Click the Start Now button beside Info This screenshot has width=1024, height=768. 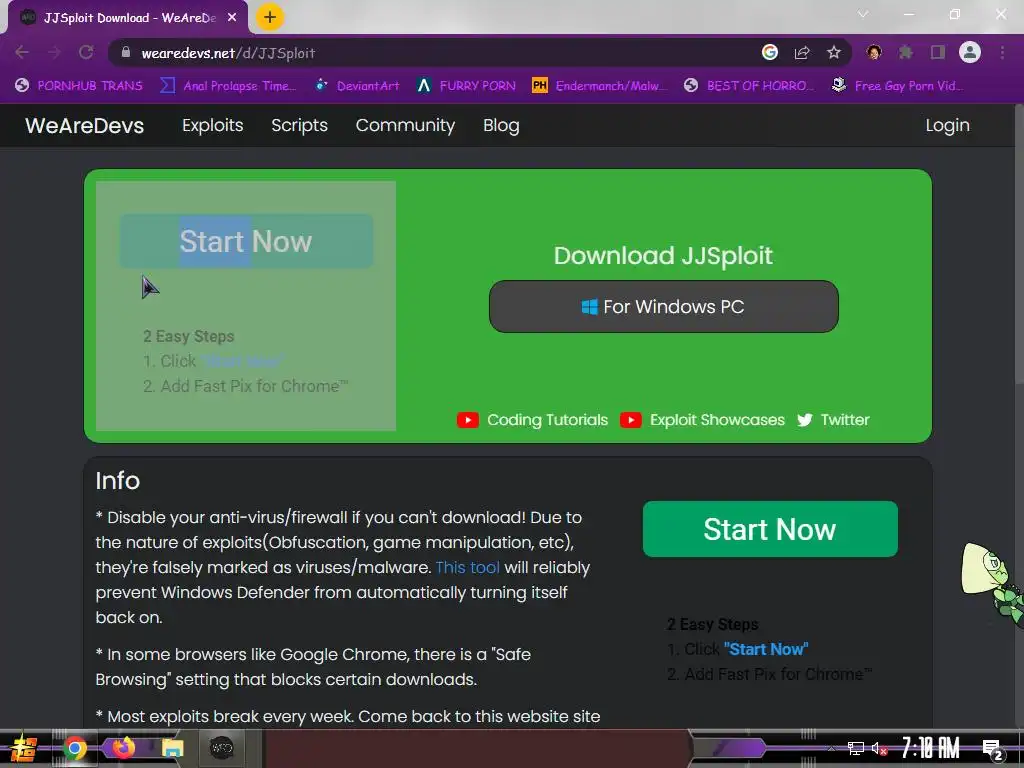[x=770, y=529]
